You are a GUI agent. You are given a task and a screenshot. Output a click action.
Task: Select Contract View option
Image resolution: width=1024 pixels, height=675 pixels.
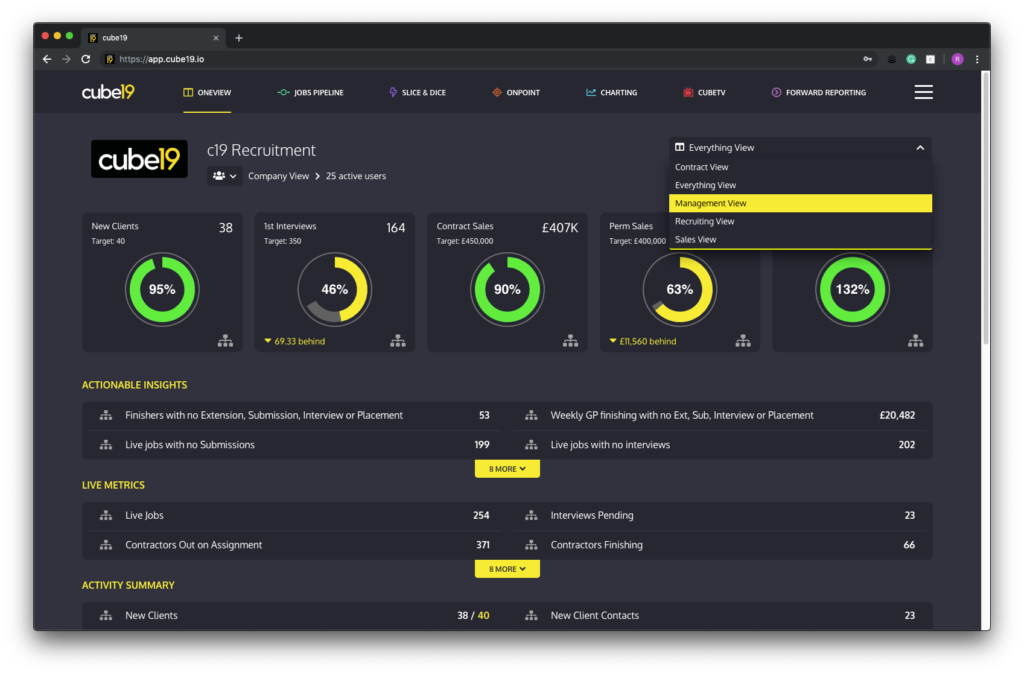[800, 167]
